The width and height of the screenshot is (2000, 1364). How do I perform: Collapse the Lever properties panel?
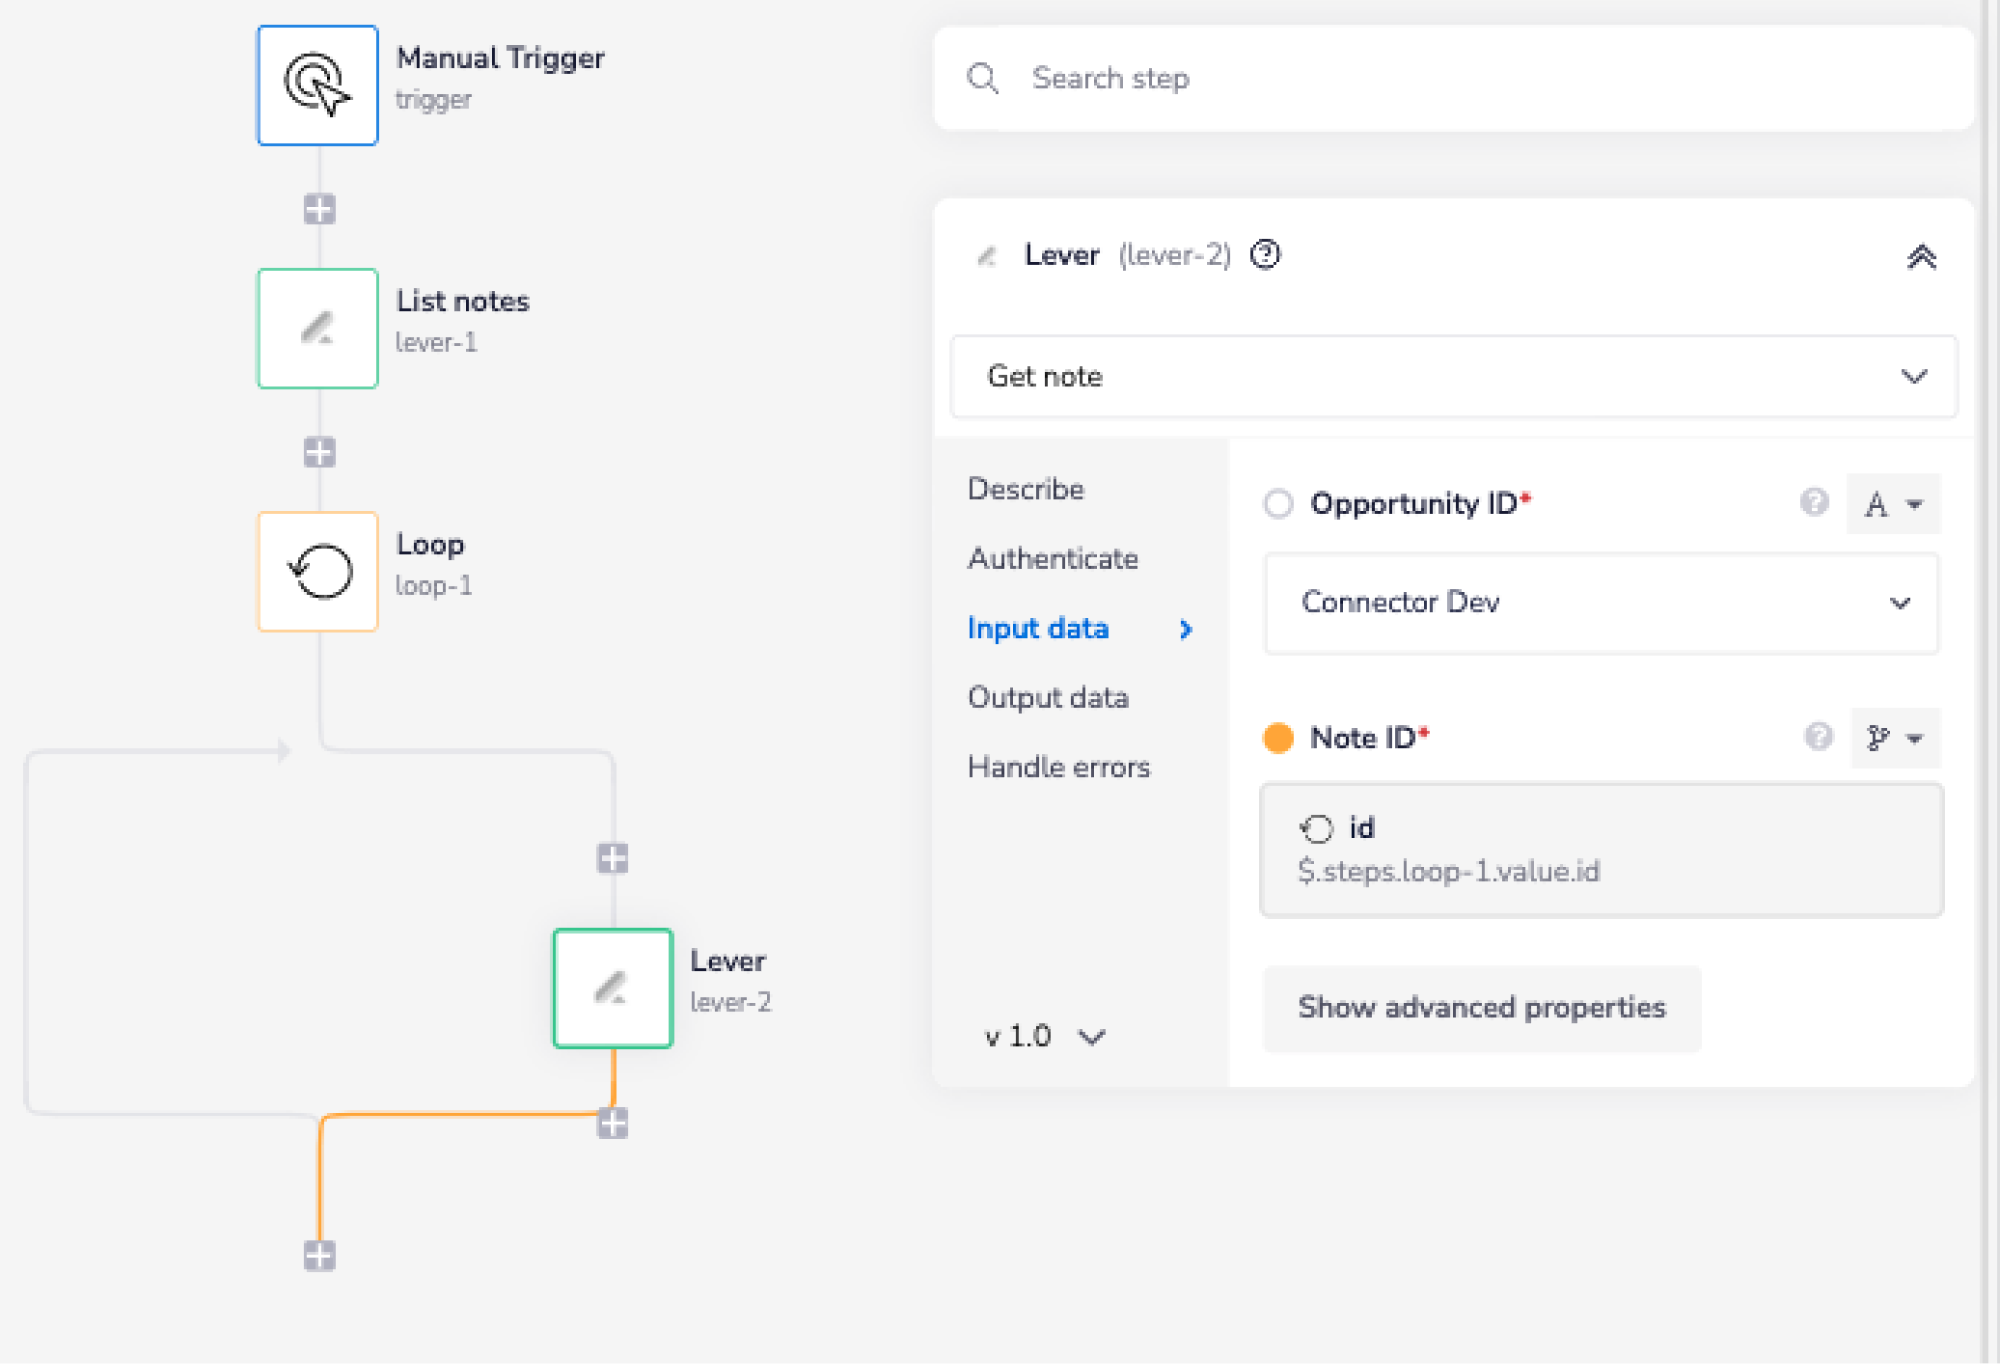click(1920, 257)
